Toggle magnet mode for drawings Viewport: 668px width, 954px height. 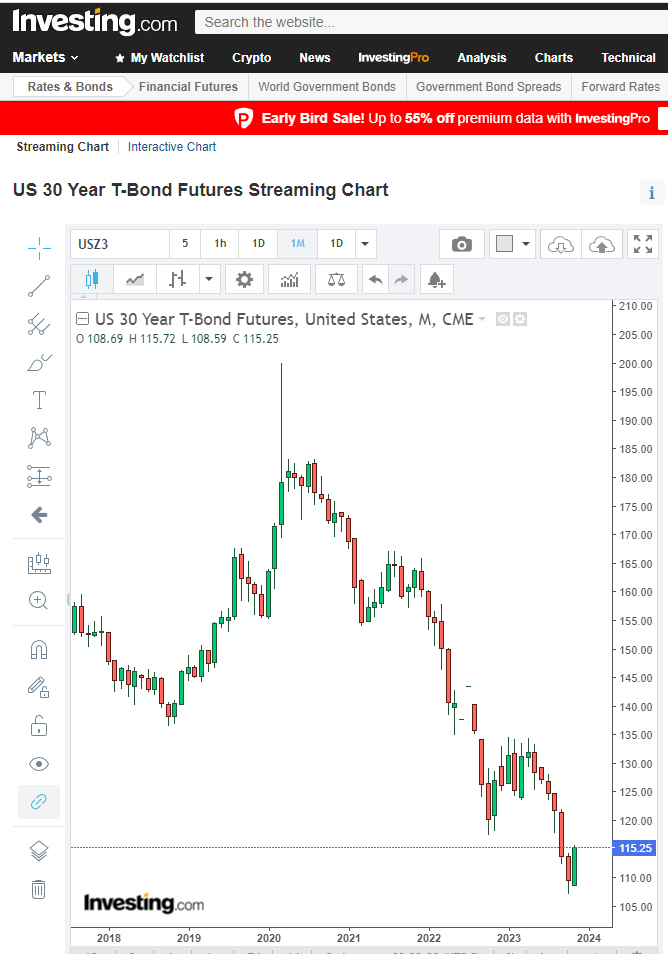[39, 650]
